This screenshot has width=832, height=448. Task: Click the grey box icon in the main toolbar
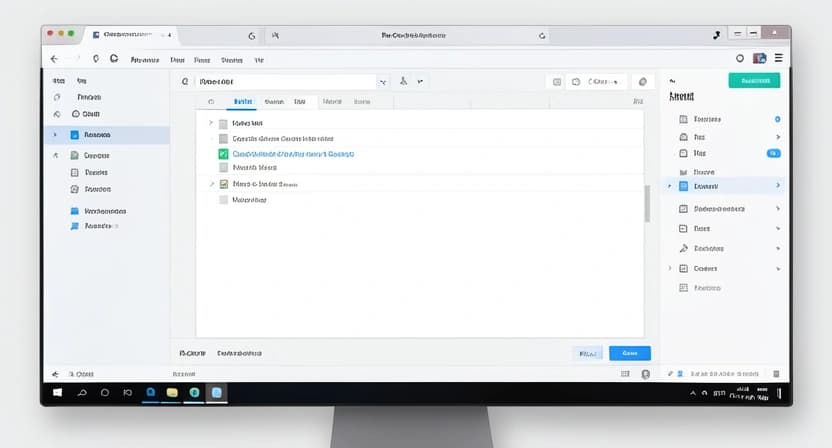[557, 82]
